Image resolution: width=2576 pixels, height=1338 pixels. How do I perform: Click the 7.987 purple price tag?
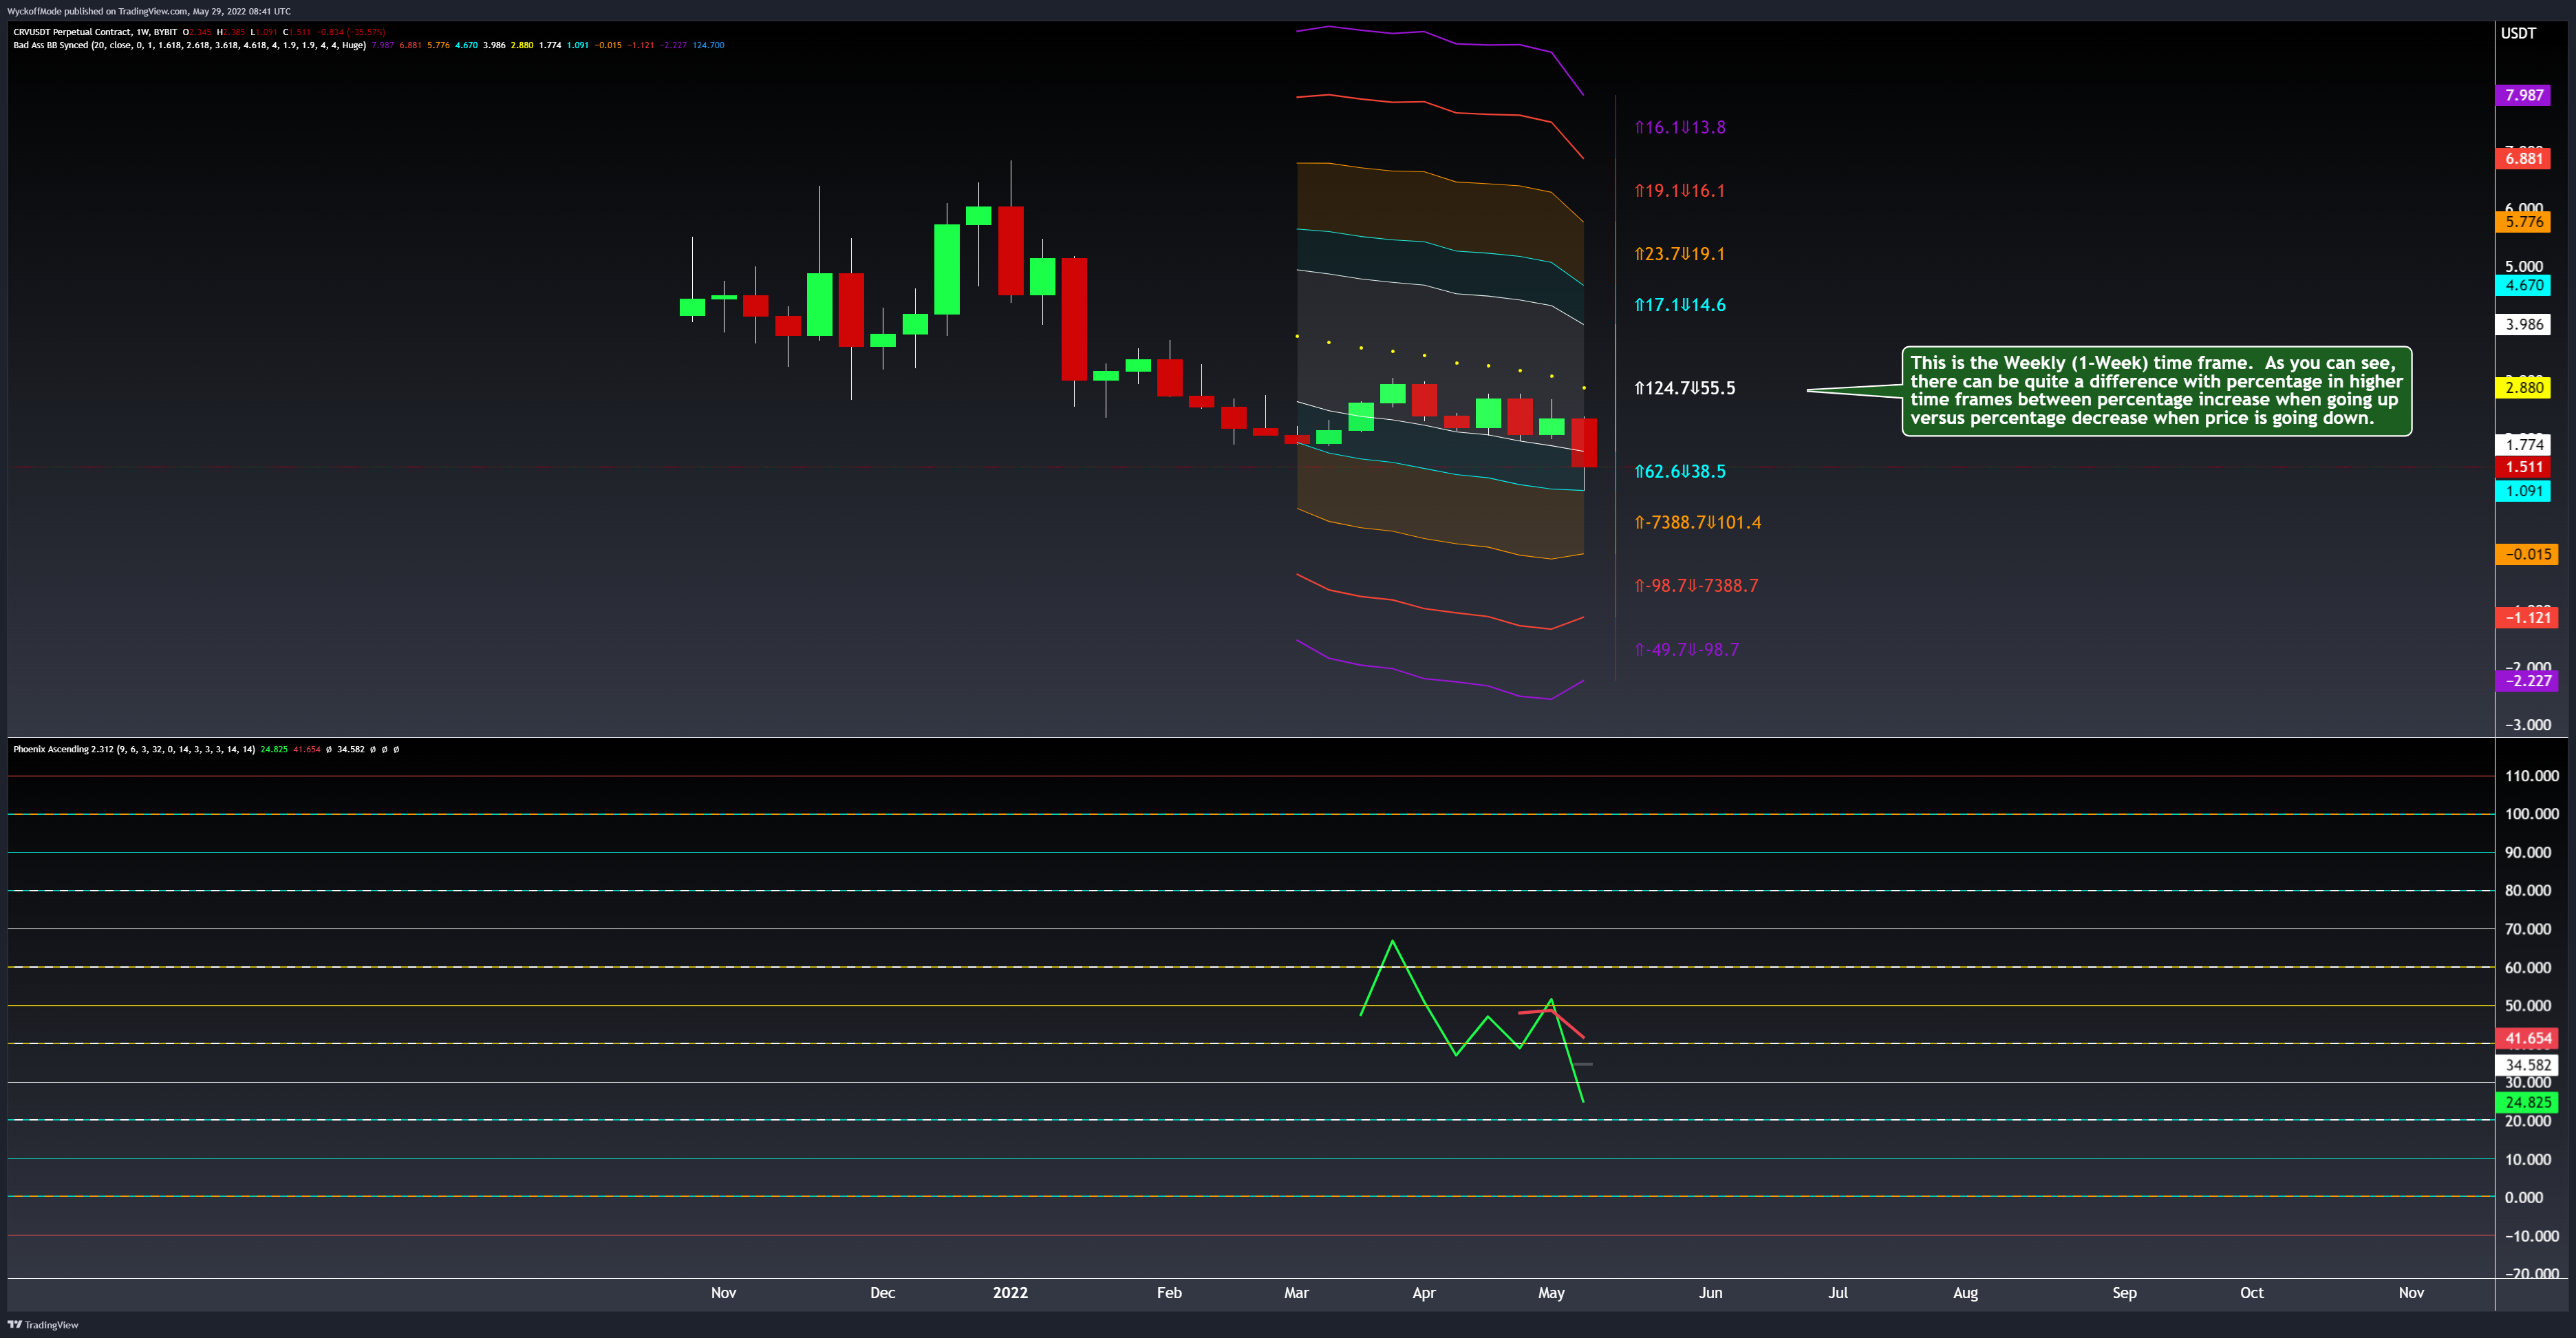point(2523,95)
